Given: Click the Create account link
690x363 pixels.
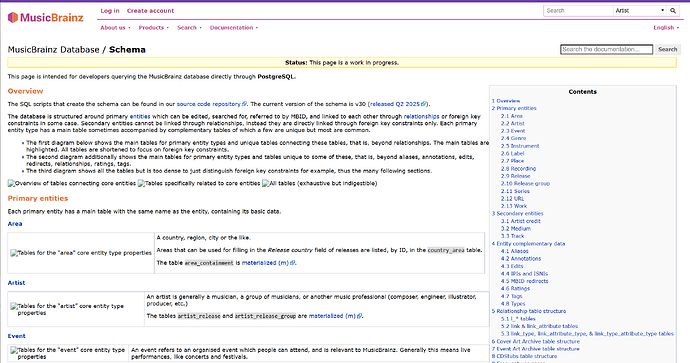Looking at the screenshot, I should tap(150, 11).
